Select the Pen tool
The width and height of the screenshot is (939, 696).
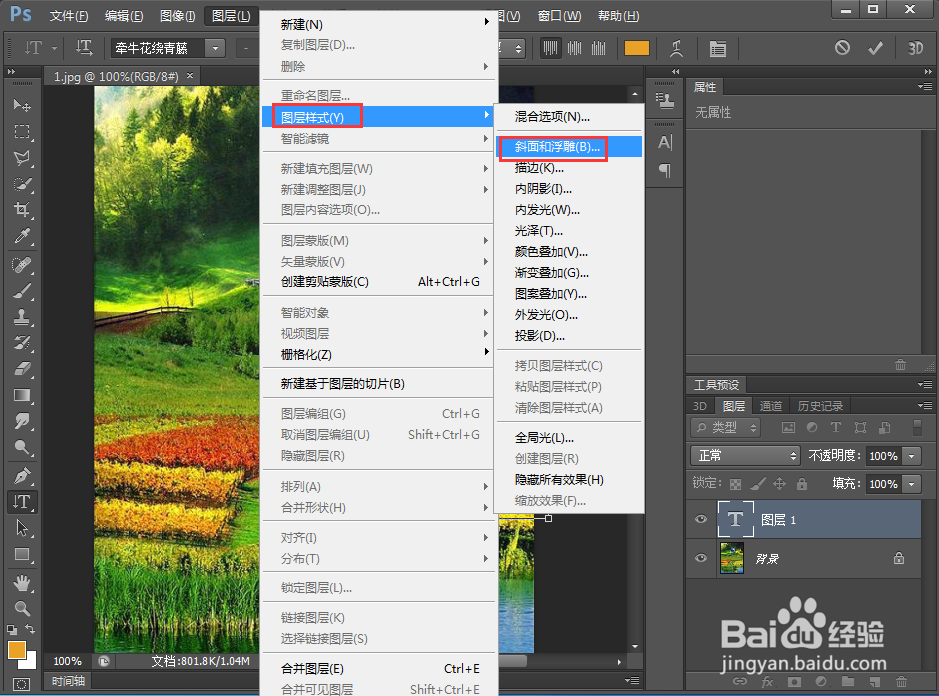tap(22, 476)
